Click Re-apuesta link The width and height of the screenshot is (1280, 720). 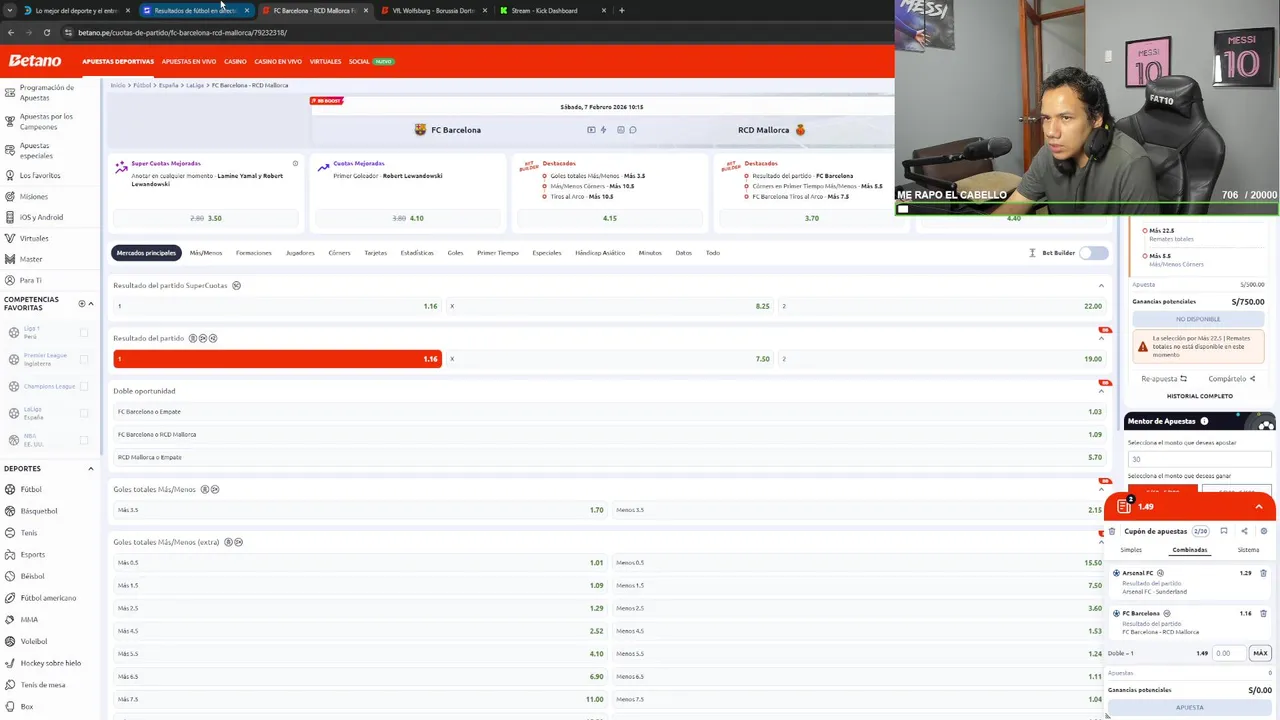tap(1164, 379)
